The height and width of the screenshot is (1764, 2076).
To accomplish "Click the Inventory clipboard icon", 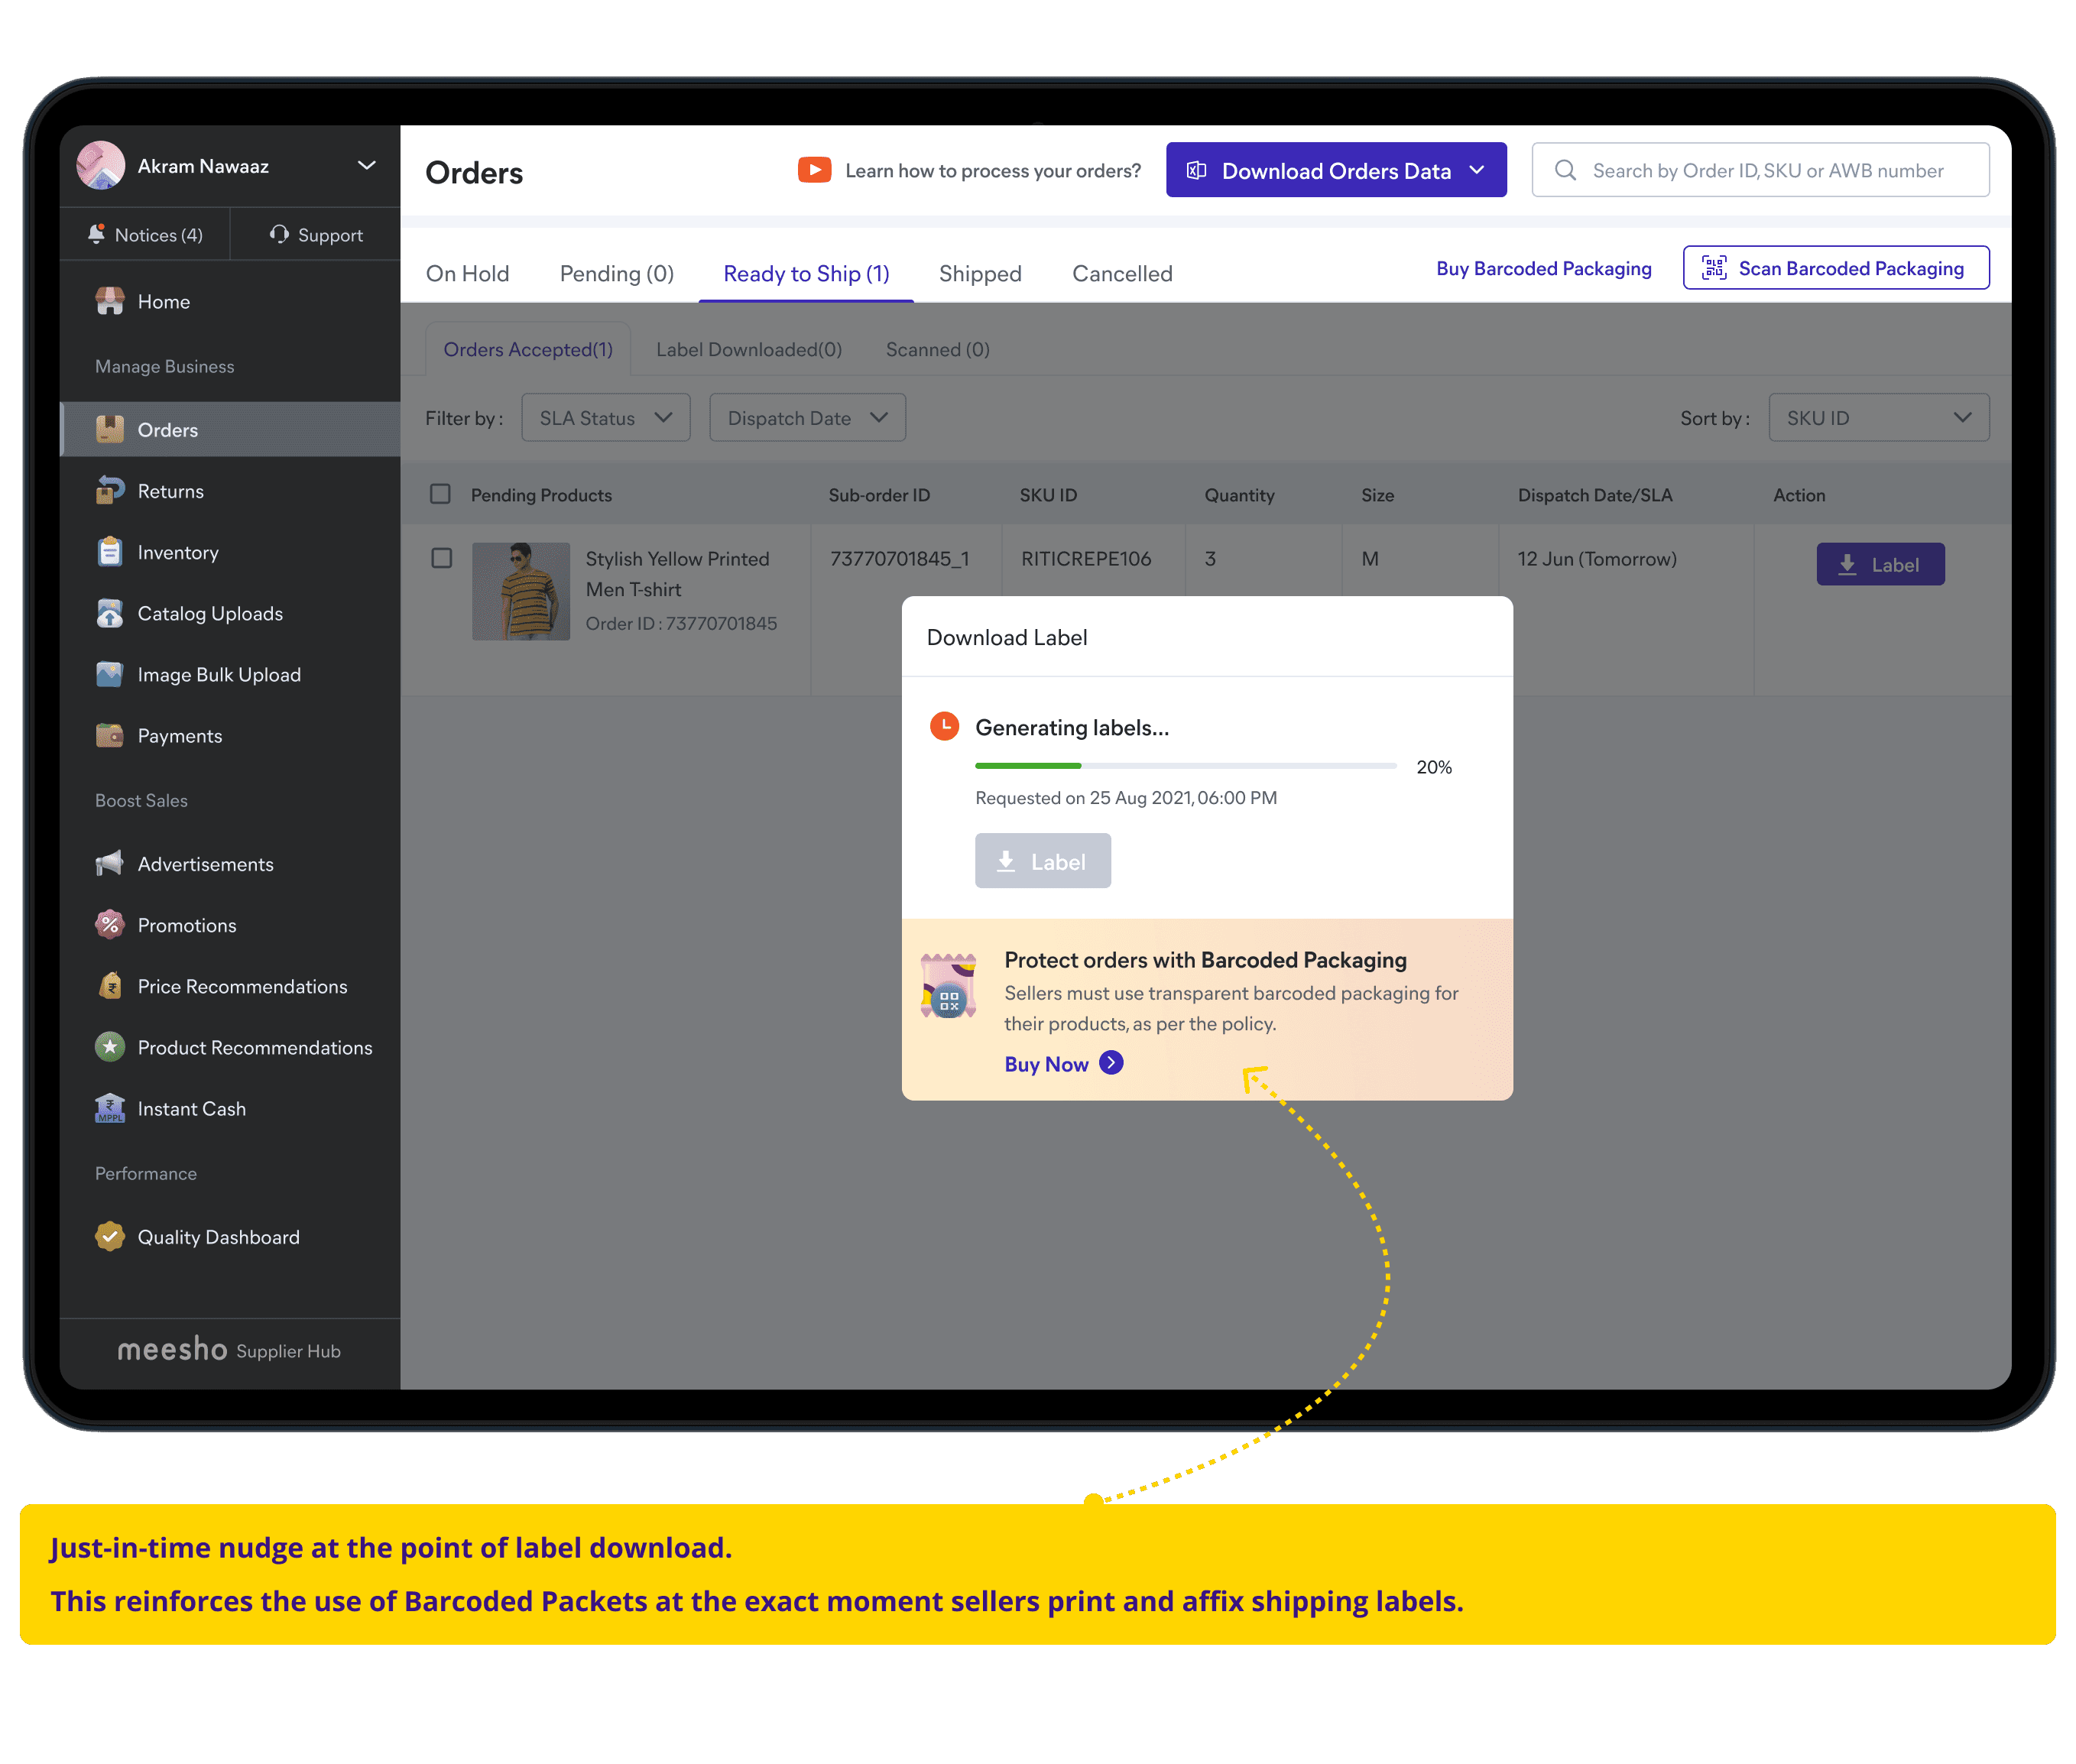I will [x=110, y=552].
